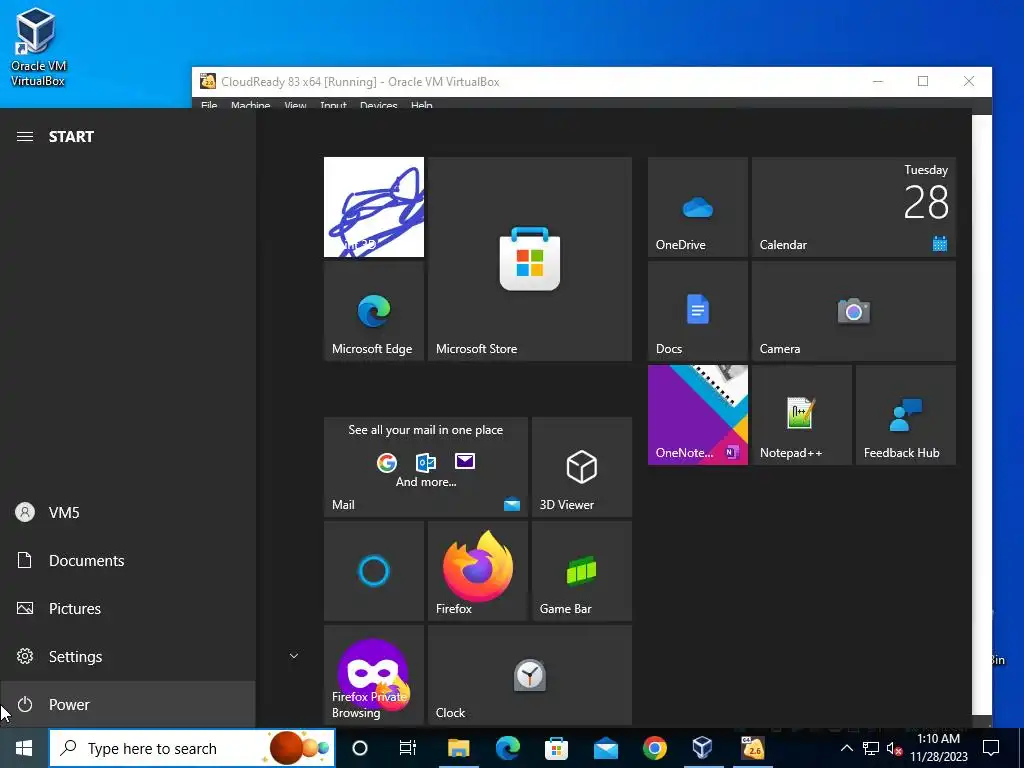Open the OneDrive tile
Viewport: 1024px width, 768px height.
[x=697, y=207]
